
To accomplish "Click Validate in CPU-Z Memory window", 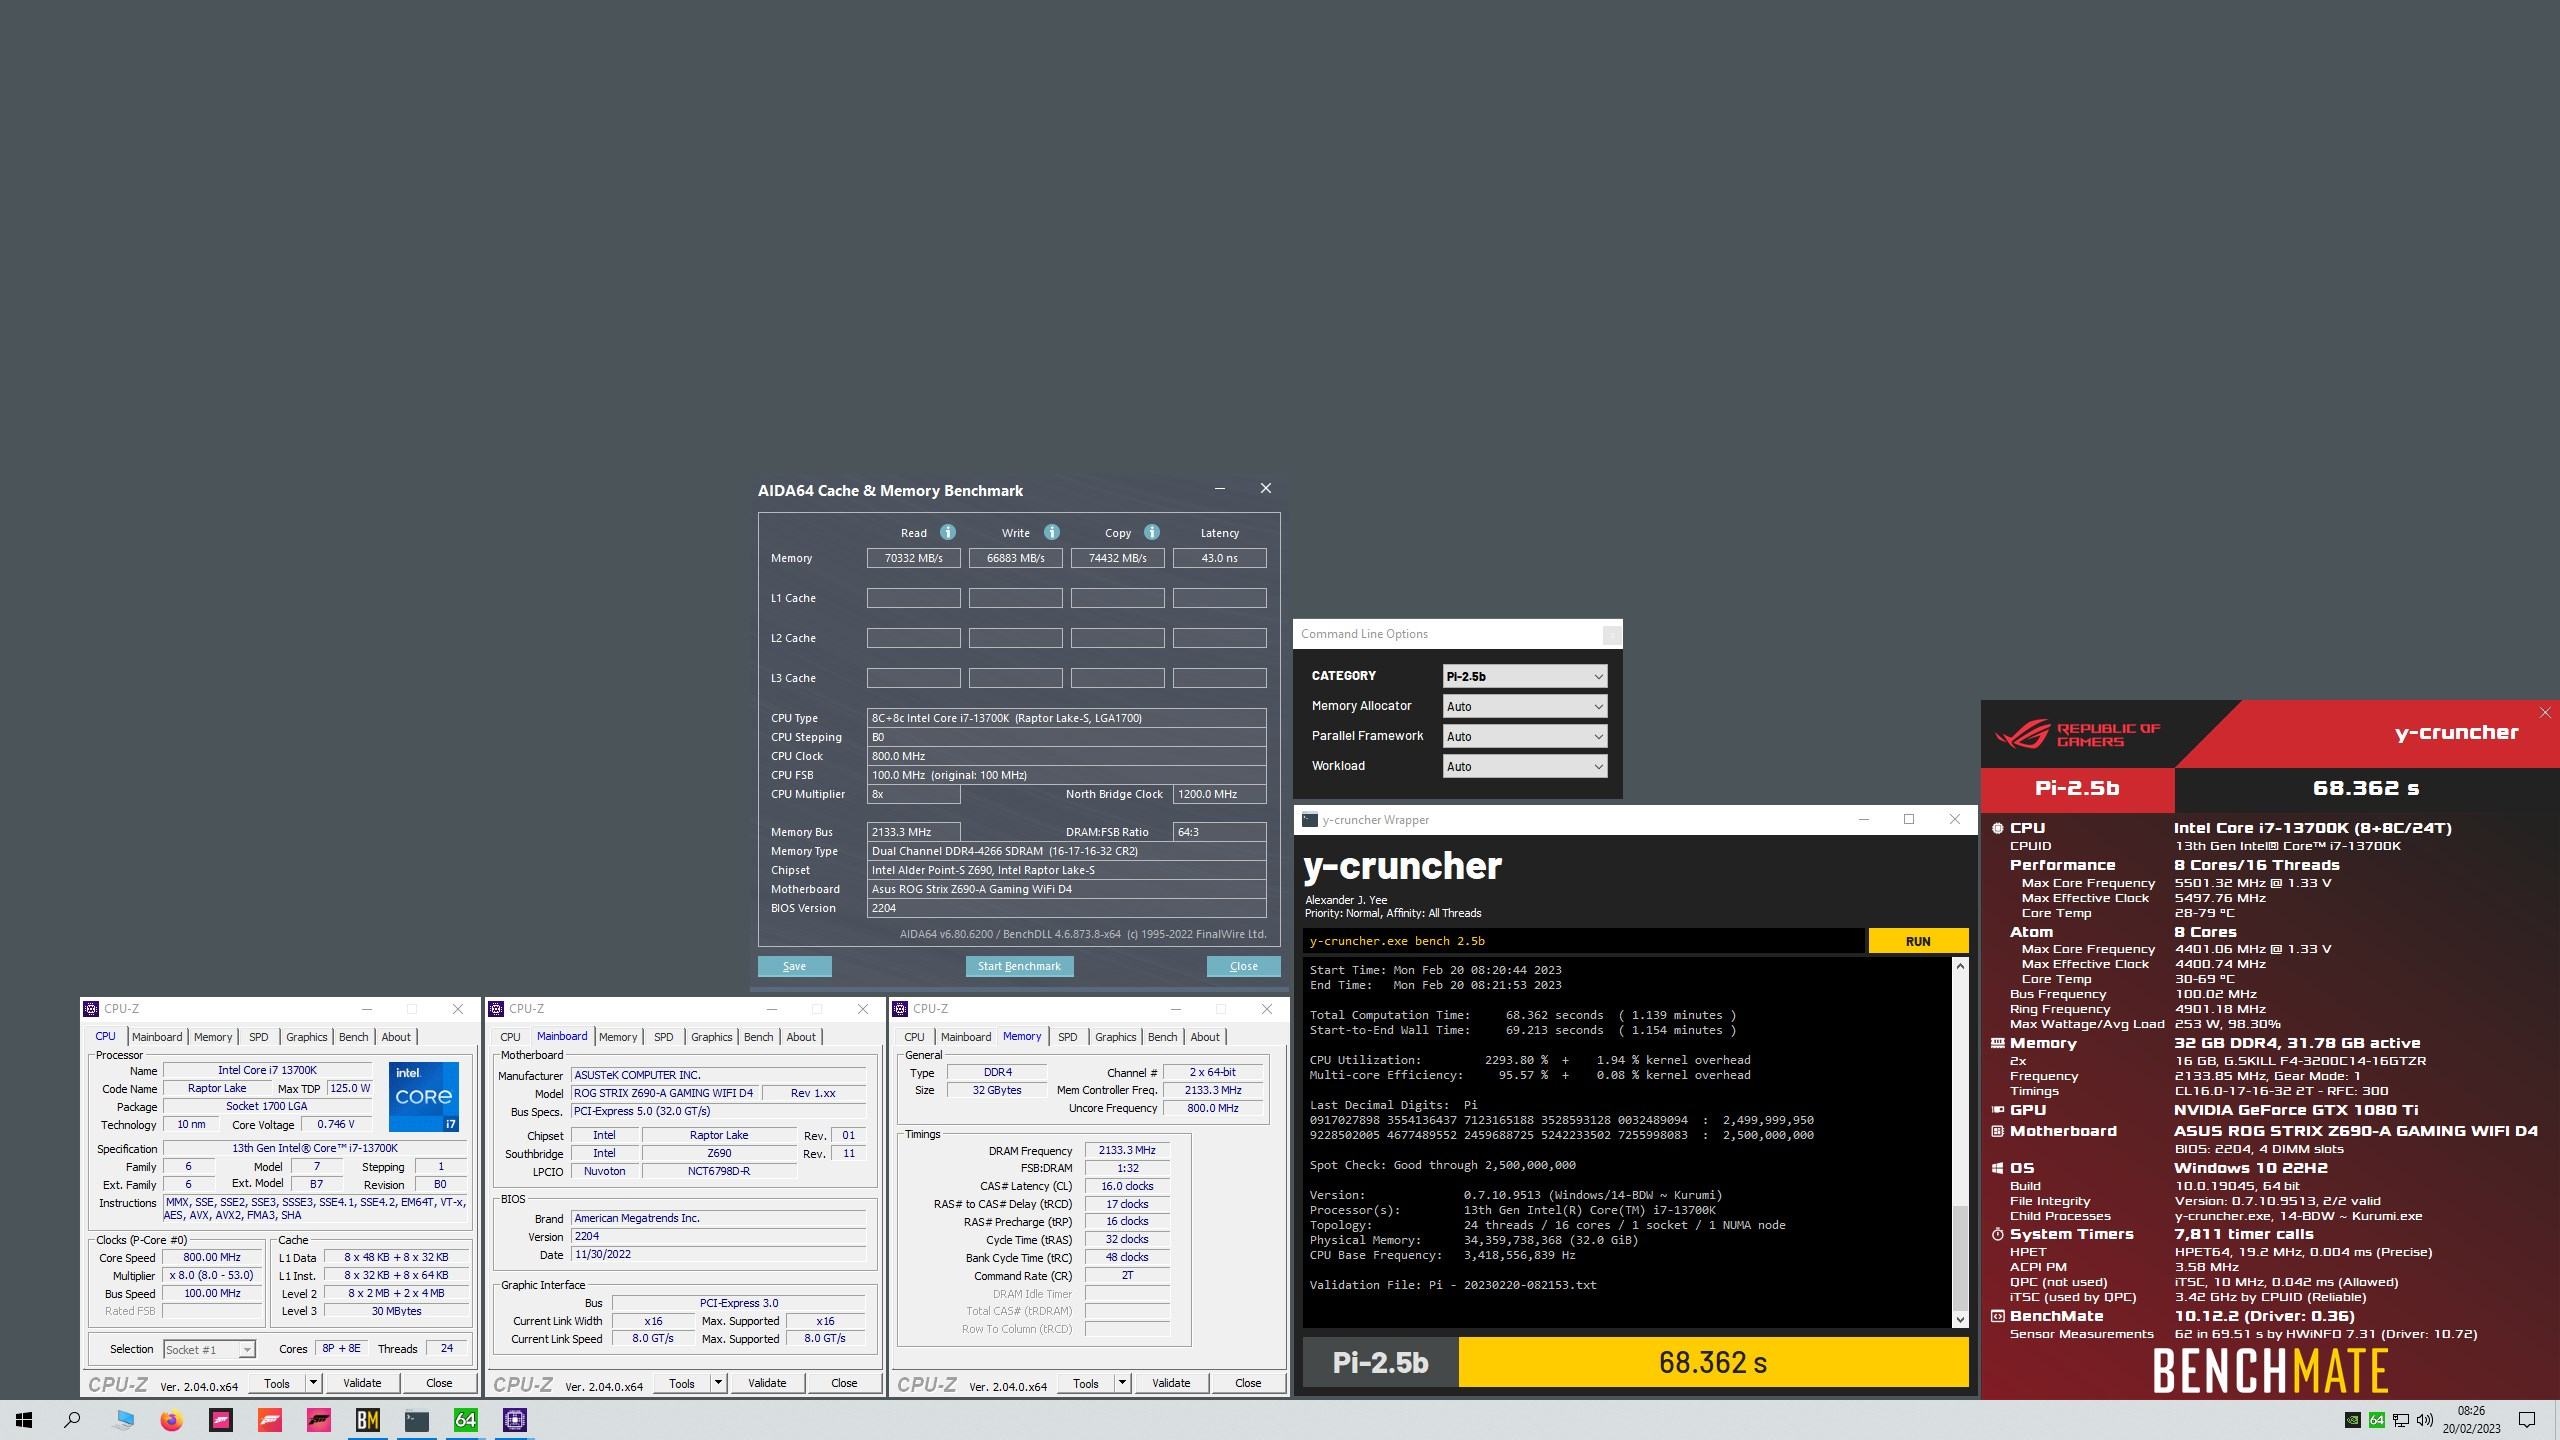I will [x=1171, y=1383].
